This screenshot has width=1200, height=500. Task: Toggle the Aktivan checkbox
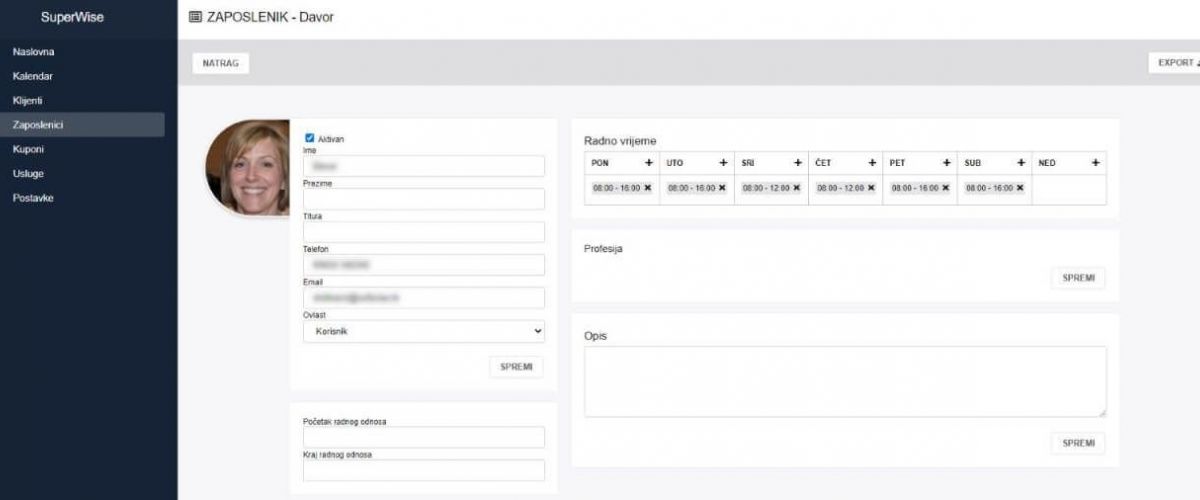tap(310, 138)
